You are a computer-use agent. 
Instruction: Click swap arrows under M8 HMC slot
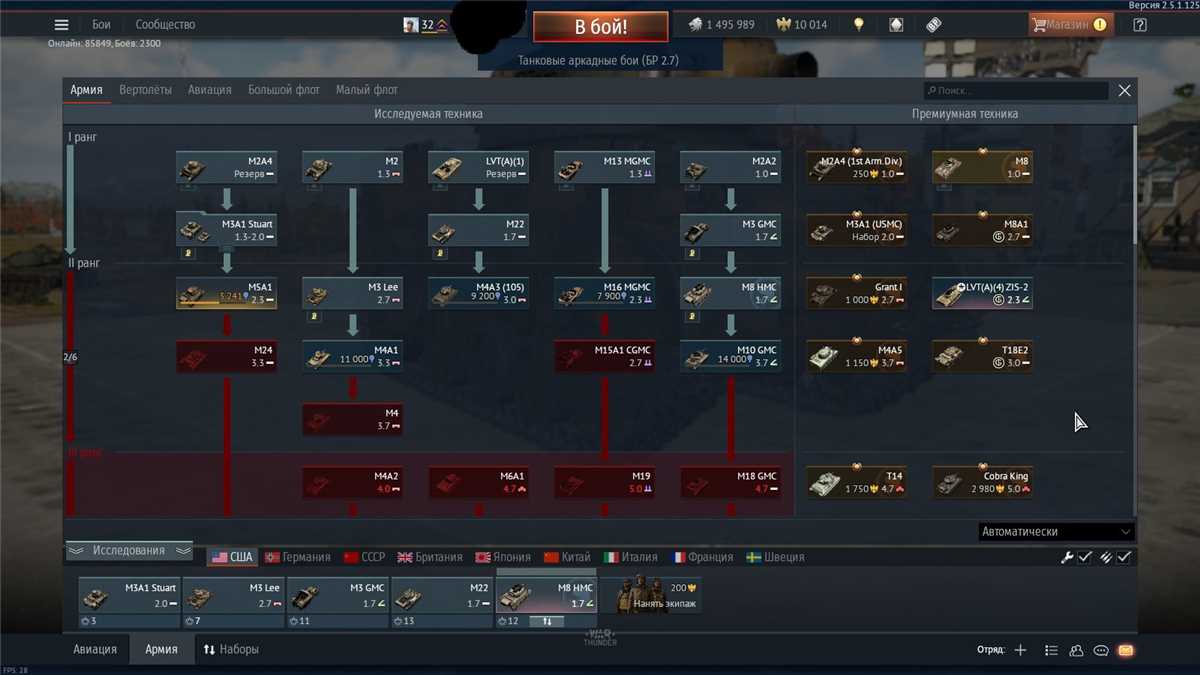point(547,621)
